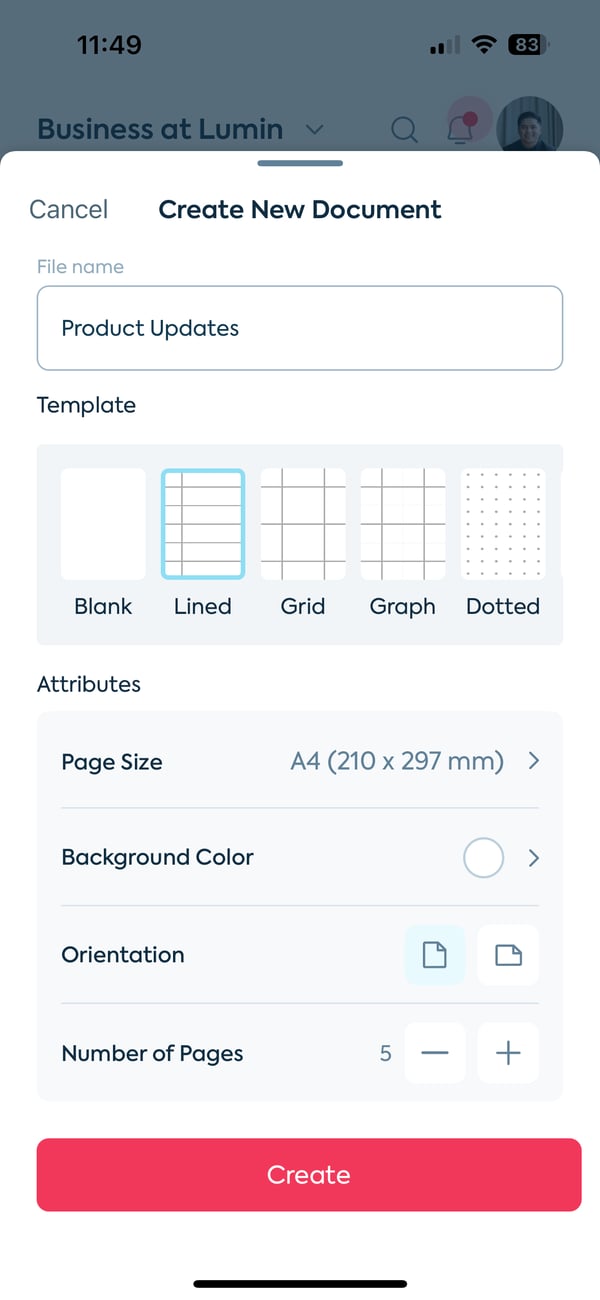The width and height of the screenshot is (600, 1300).
Task: Select the Template section heading
Action: coord(86,405)
